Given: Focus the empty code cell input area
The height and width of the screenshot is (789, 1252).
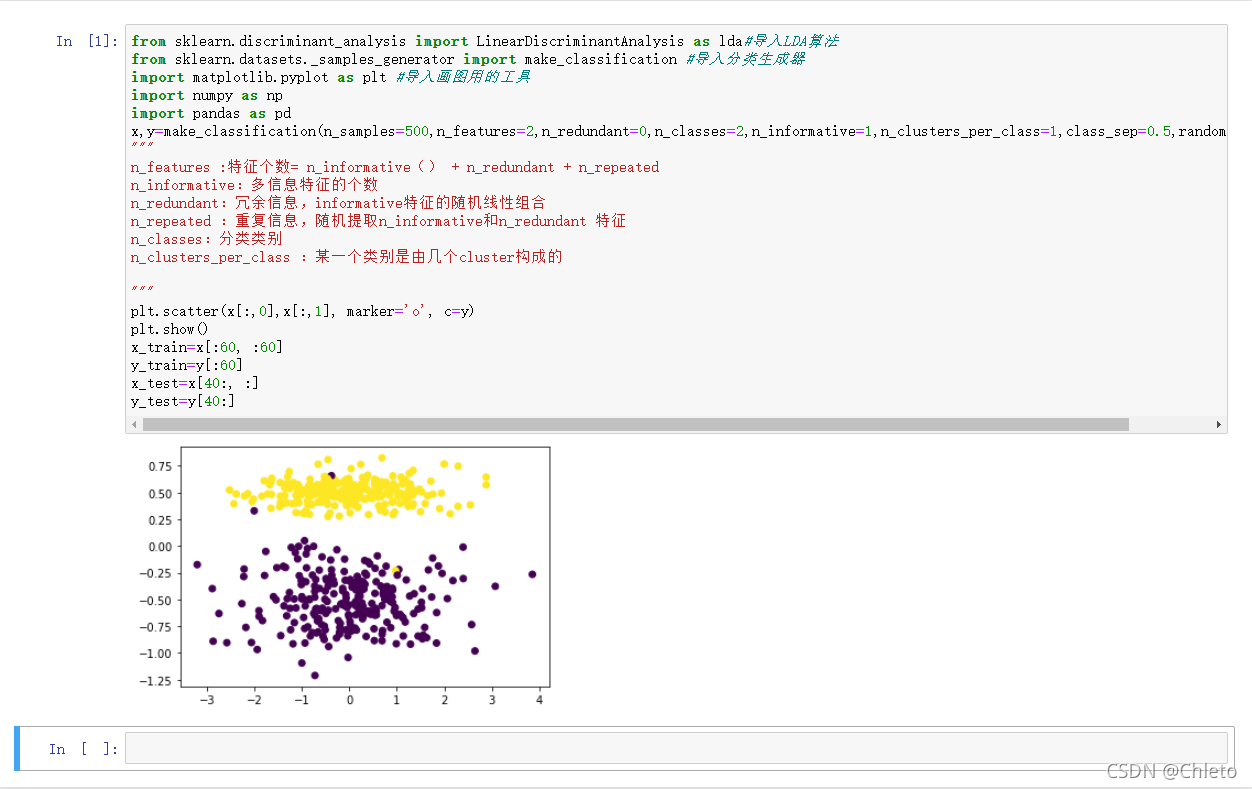Looking at the screenshot, I should [x=676, y=748].
